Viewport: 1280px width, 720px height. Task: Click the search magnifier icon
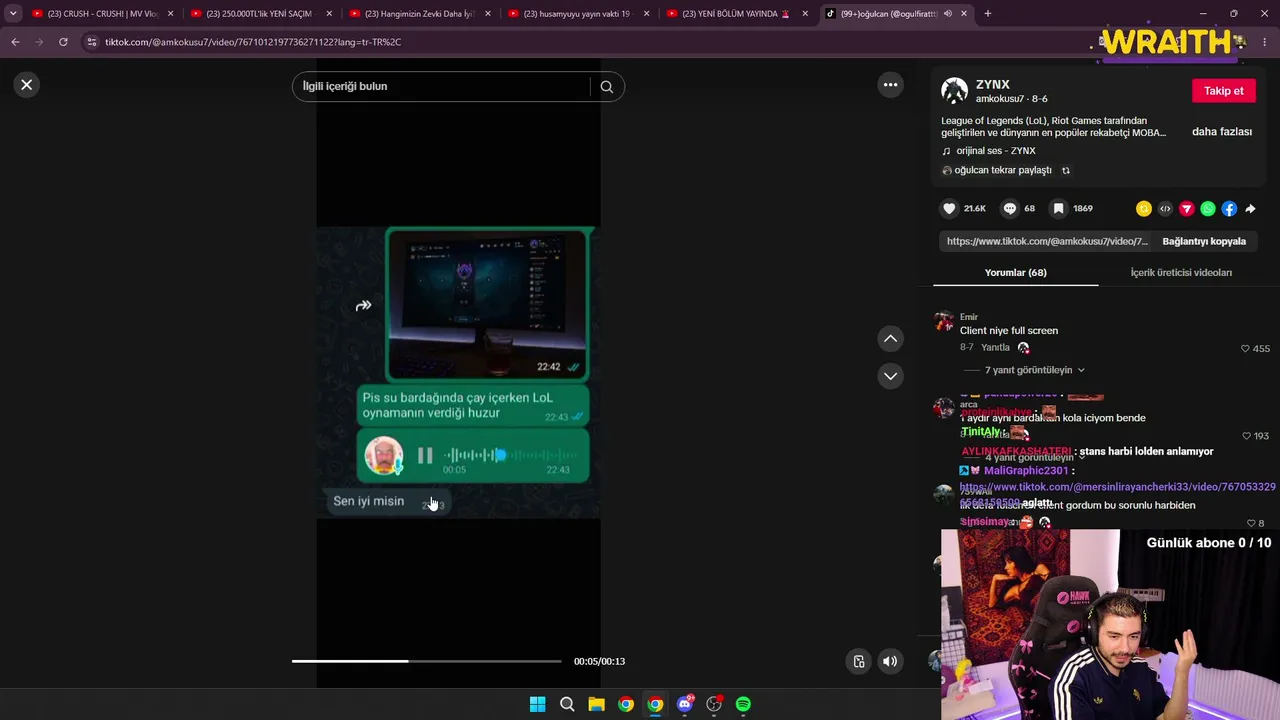606,87
